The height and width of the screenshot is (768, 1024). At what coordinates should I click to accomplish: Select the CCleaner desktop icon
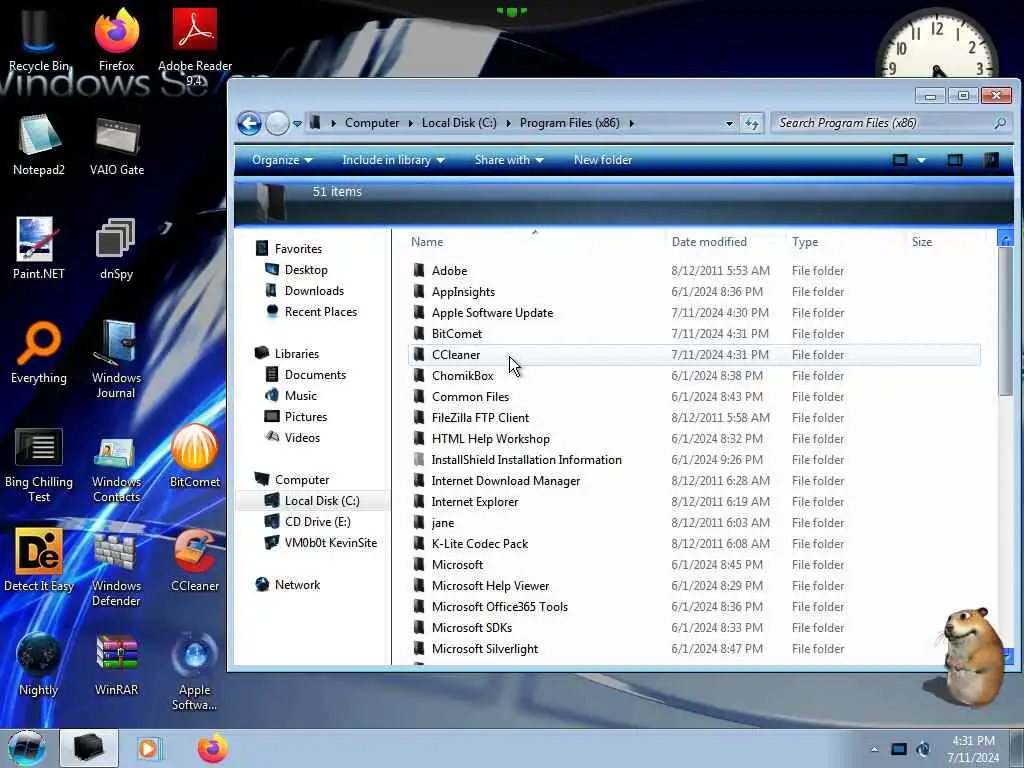195,560
